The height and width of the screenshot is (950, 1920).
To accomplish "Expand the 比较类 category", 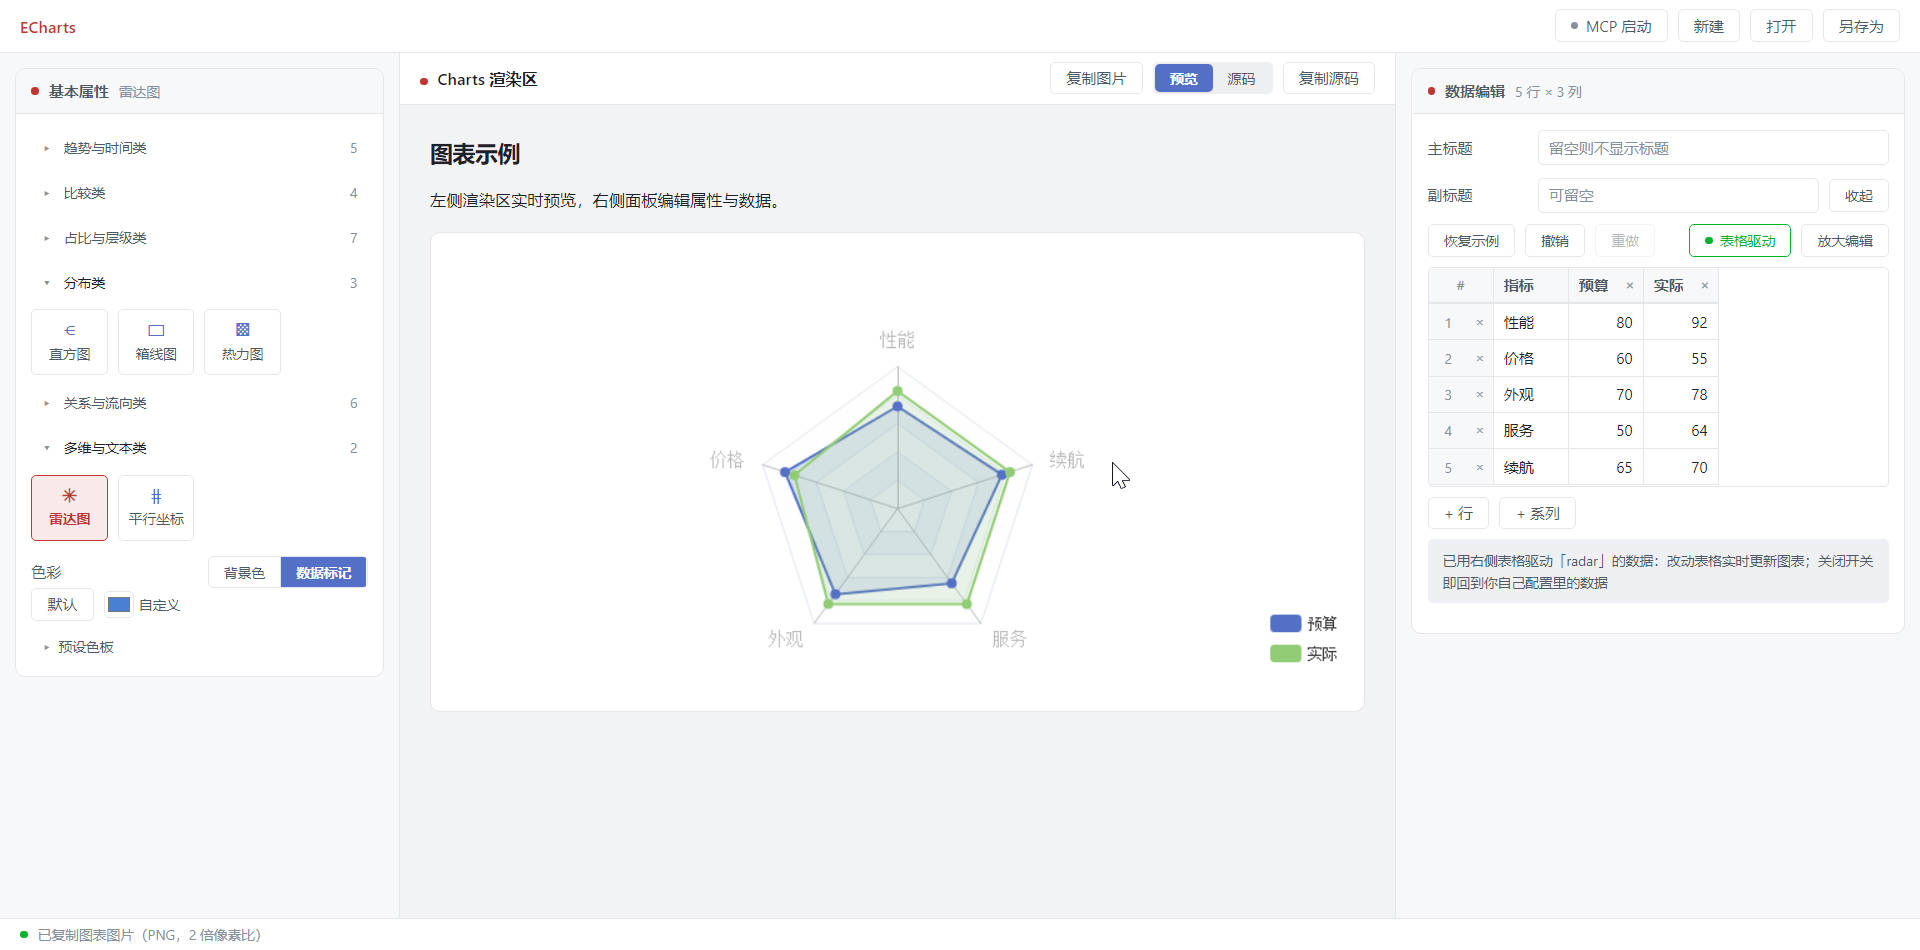I will point(200,193).
